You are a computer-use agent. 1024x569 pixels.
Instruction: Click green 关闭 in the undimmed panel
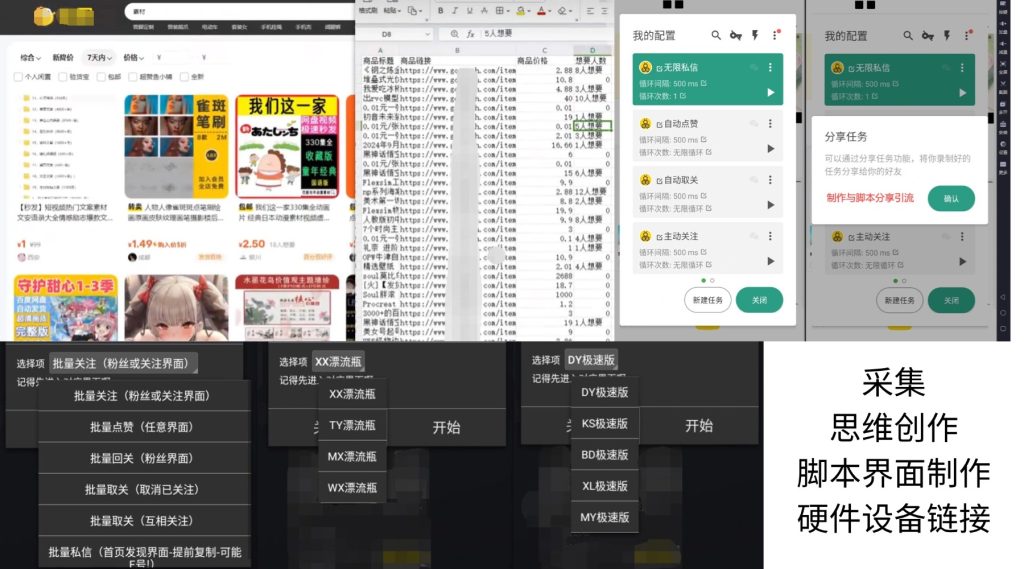click(x=759, y=300)
